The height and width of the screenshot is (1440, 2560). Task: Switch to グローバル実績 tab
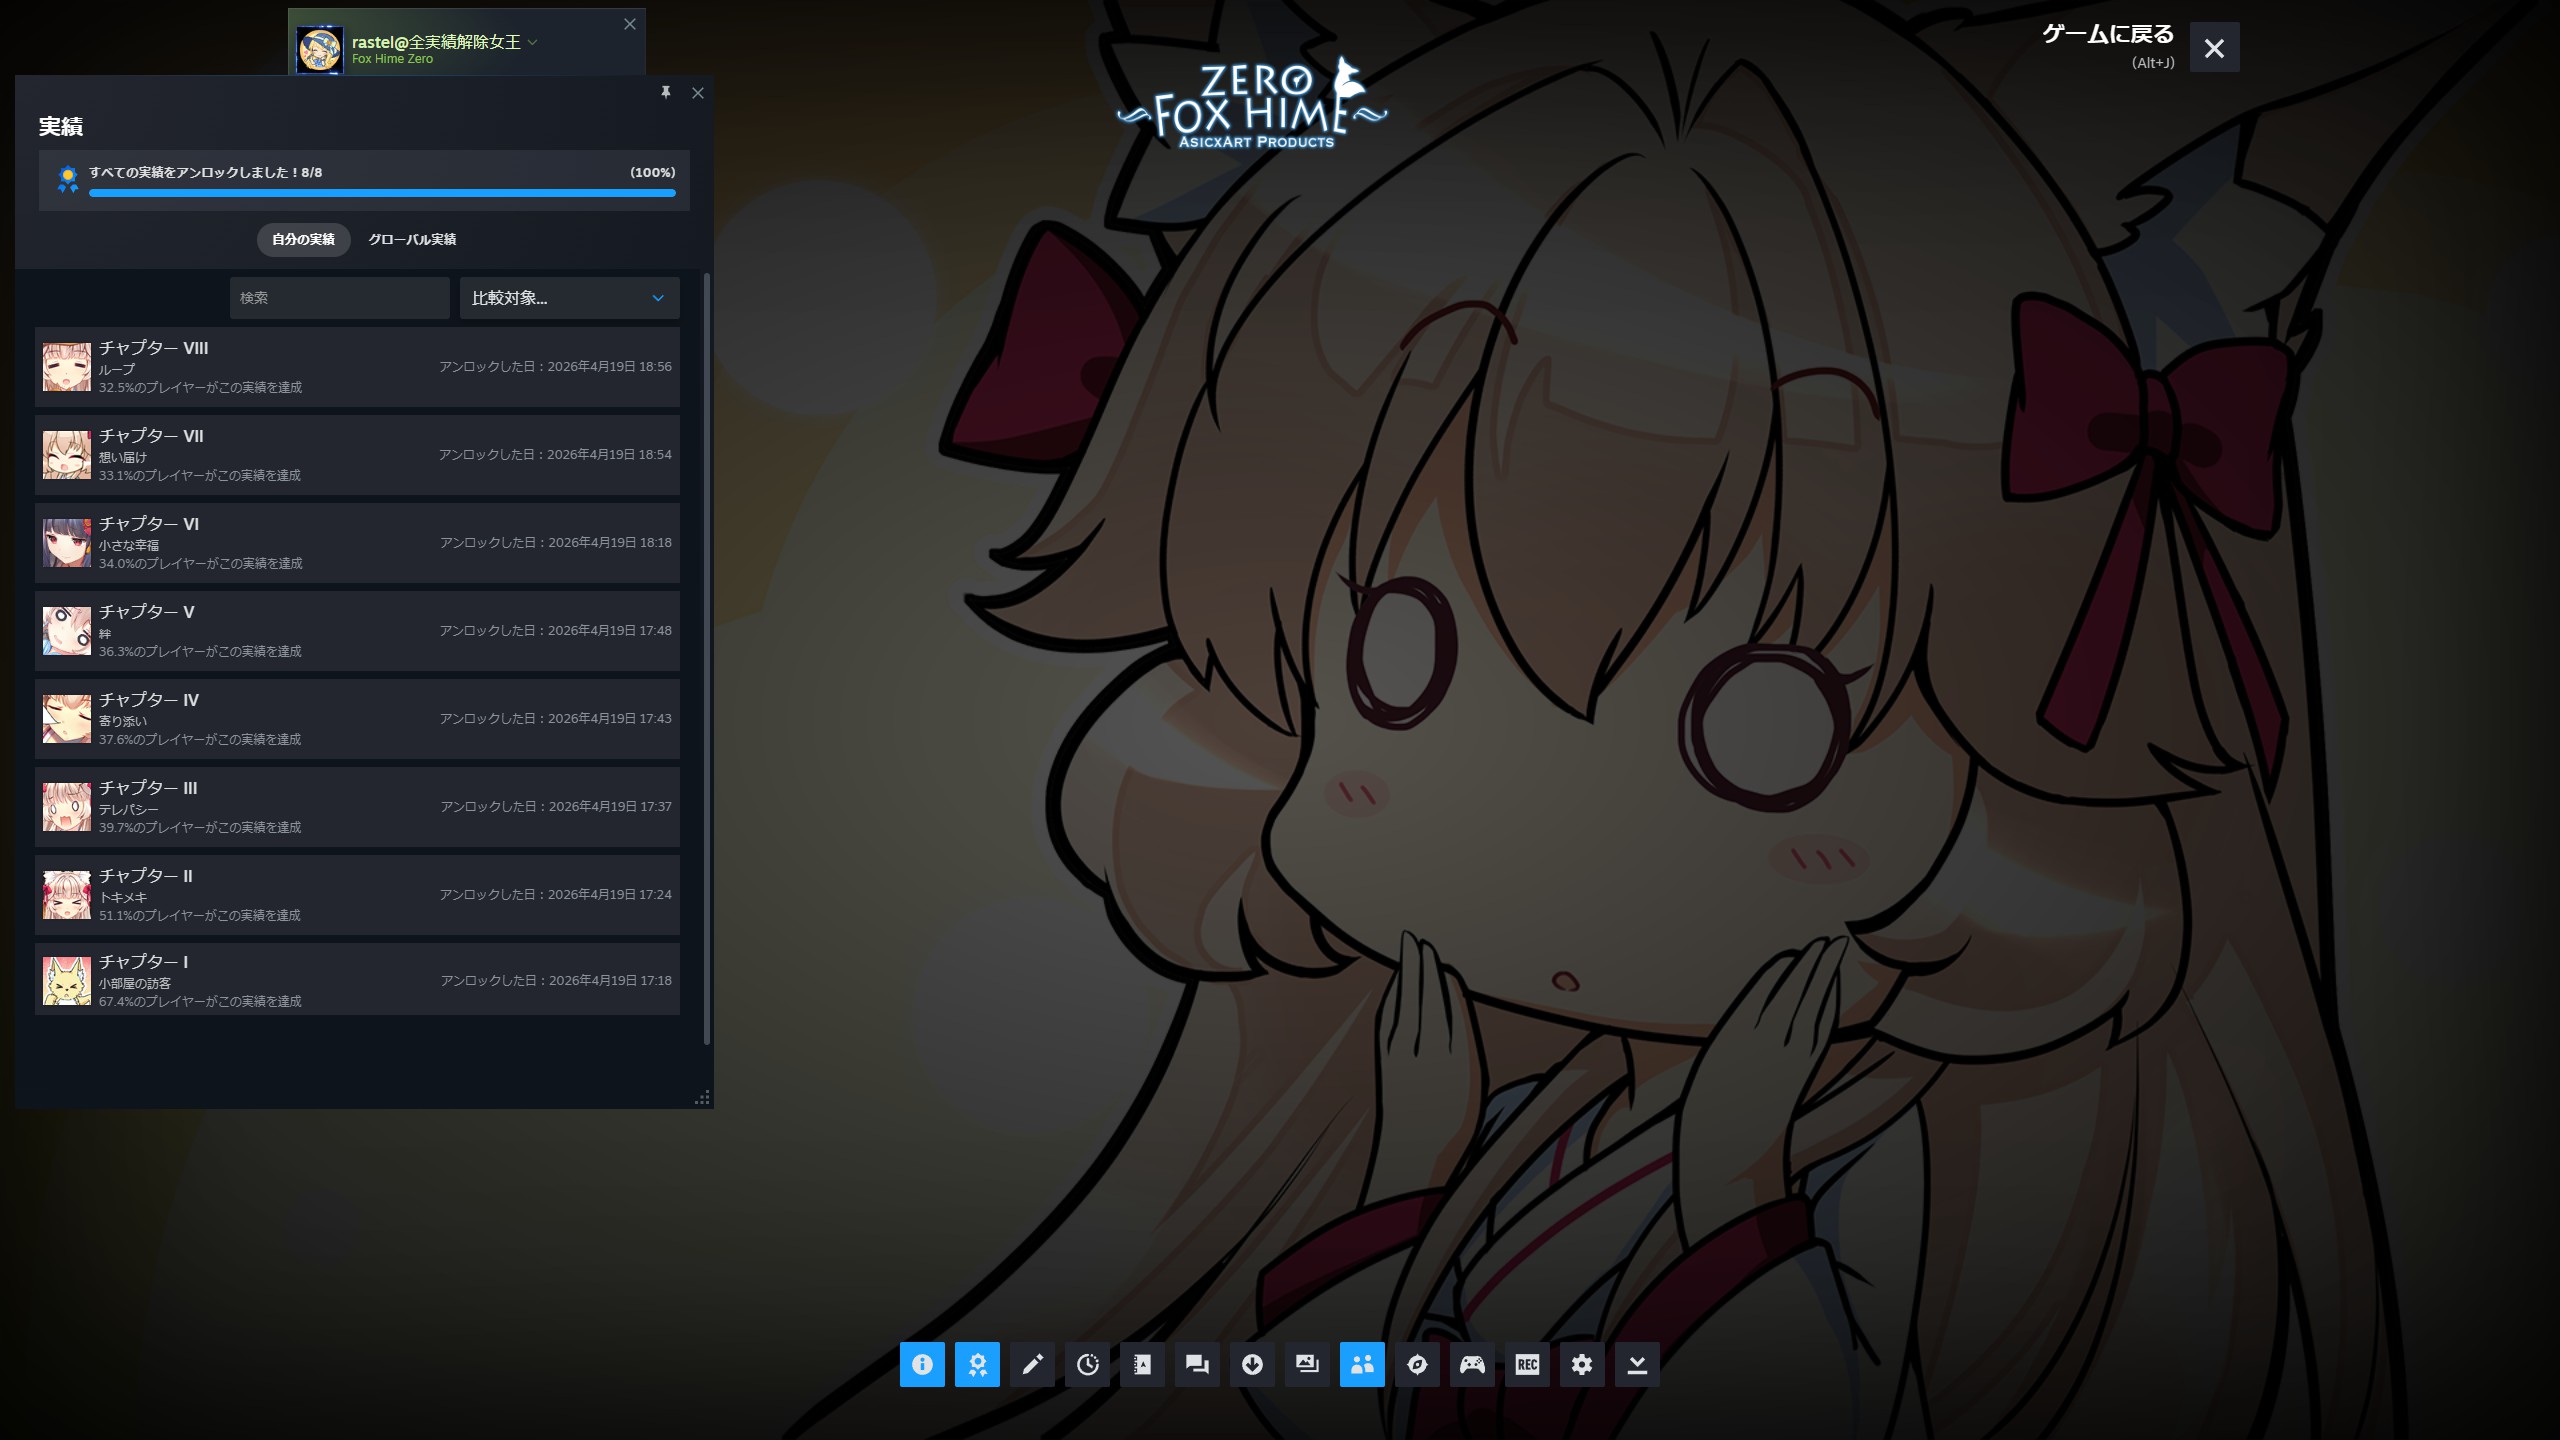(412, 239)
